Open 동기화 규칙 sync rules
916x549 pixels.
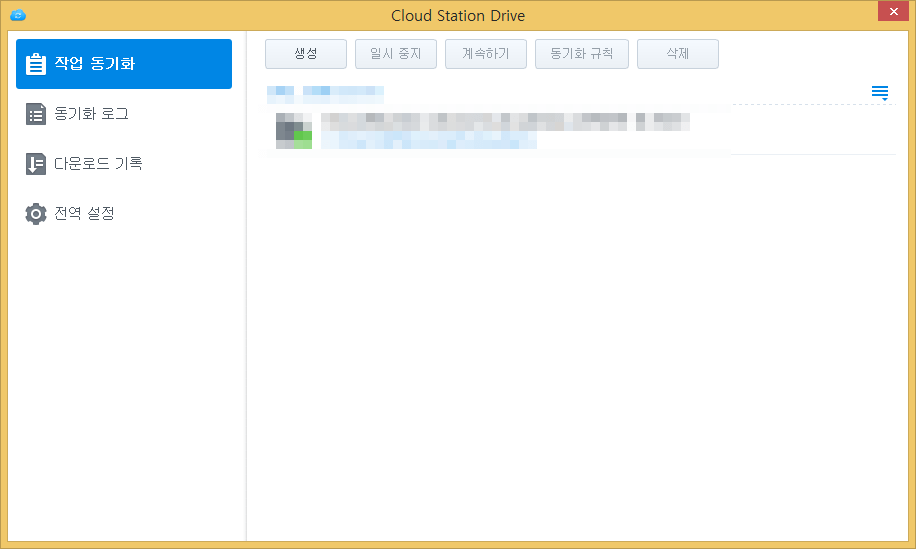coord(582,54)
